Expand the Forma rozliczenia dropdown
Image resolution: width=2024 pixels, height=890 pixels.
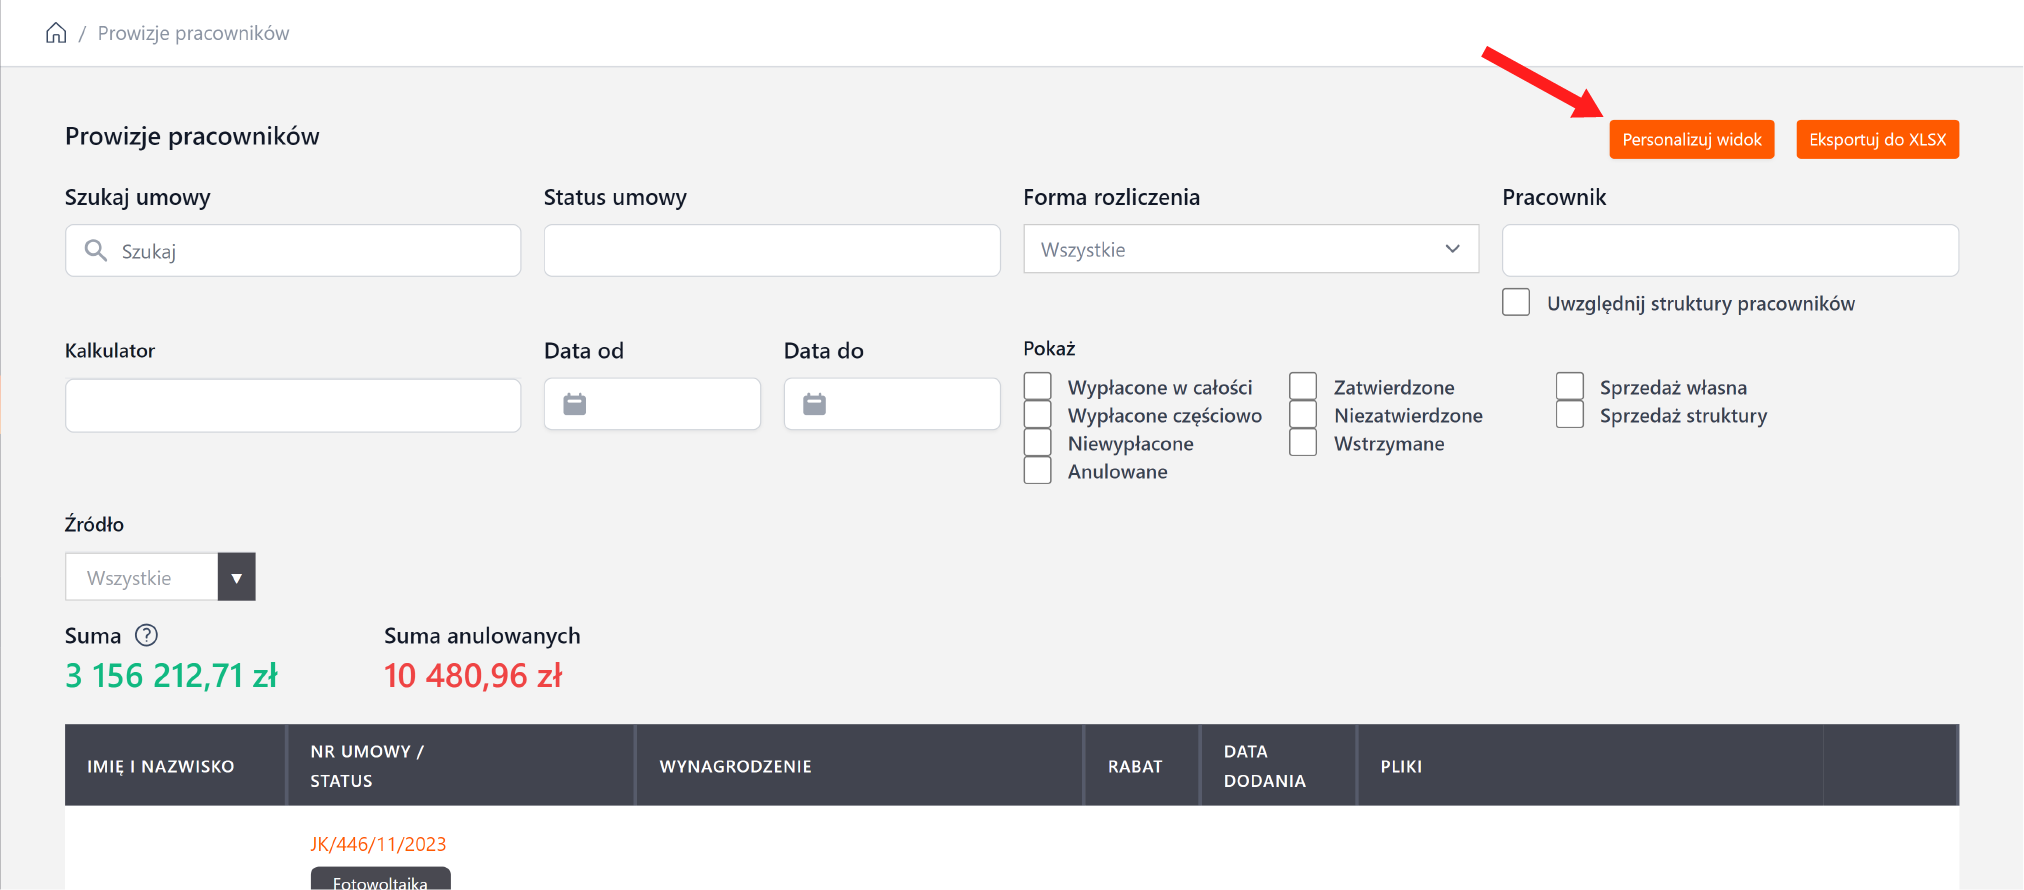click(1250, 249)
